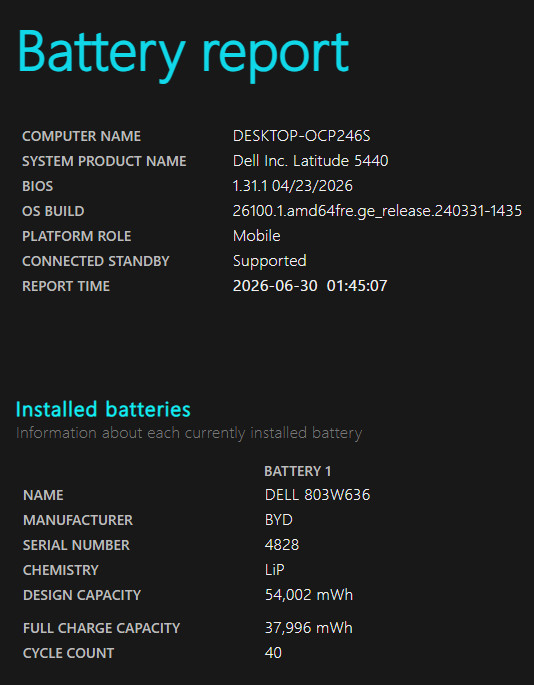Click battery name DELL 803W636
This screenshot has width=534, height=685.
317,495
